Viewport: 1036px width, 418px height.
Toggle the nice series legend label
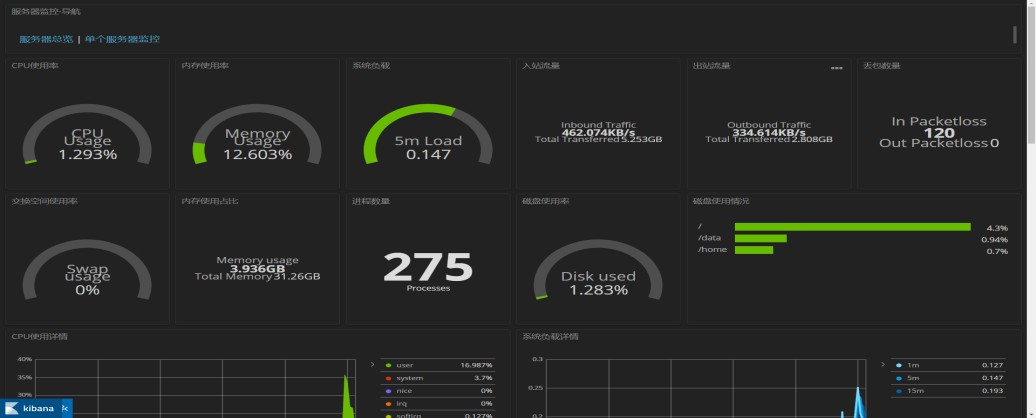pyautogui.click(x=404, y=391)
